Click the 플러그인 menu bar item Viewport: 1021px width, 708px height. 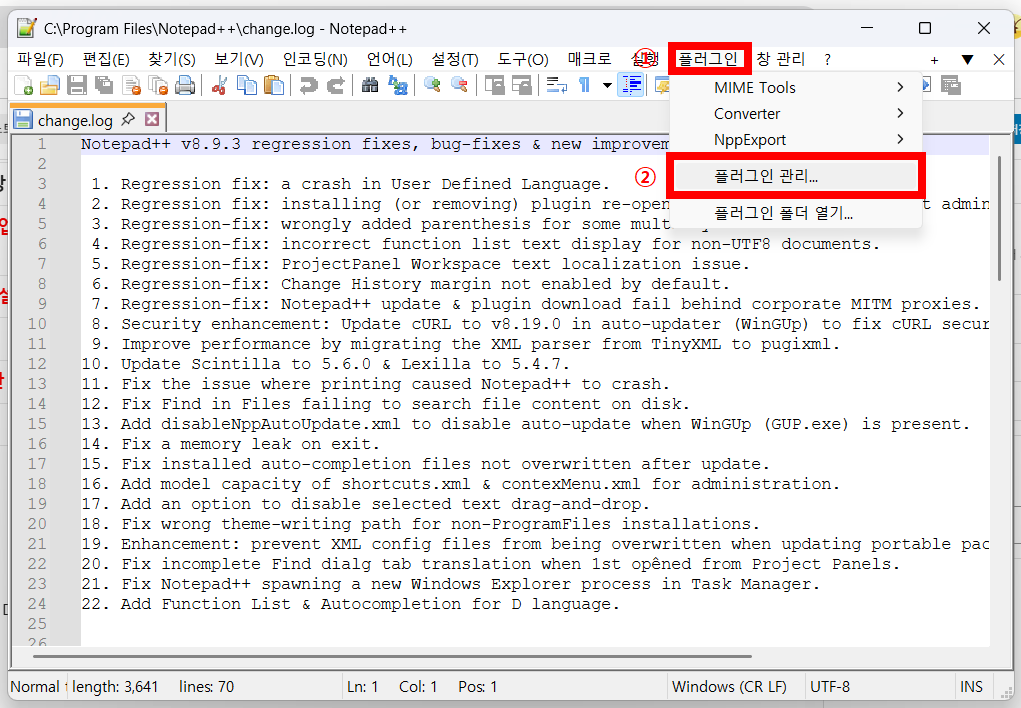click(x=708, y=59)
